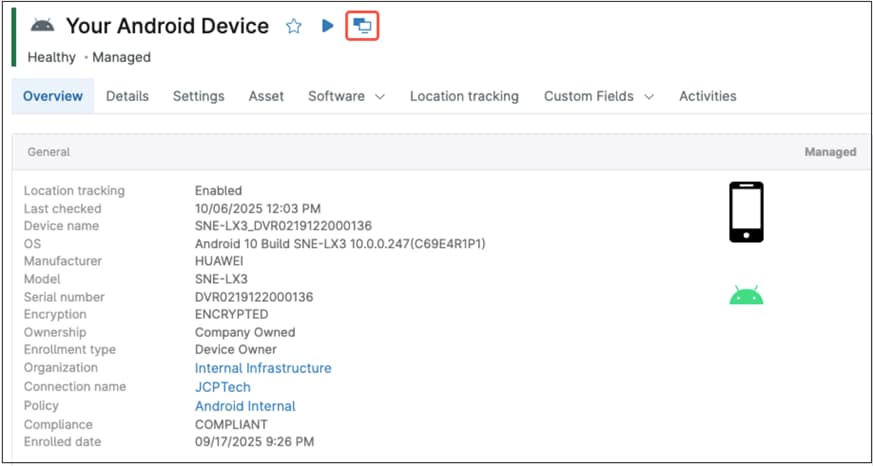Open the Internal Infrastructure organization link

[263, 368]
